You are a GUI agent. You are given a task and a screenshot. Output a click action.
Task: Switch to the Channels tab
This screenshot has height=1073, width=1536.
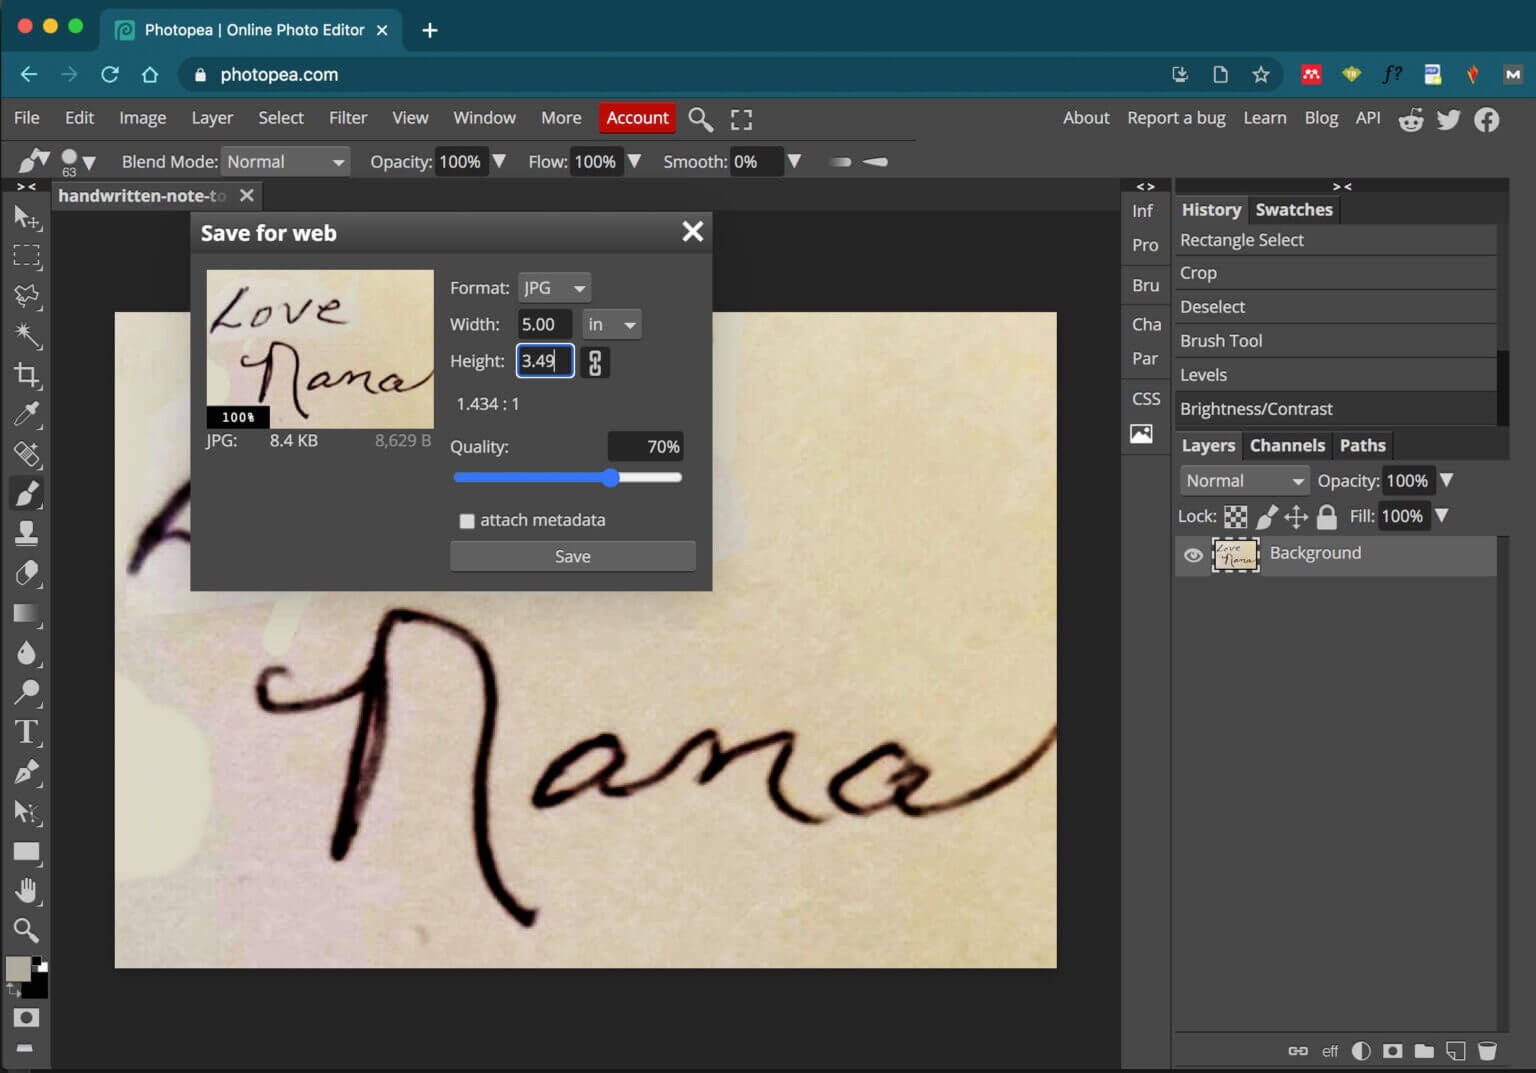click(1287, 445)
